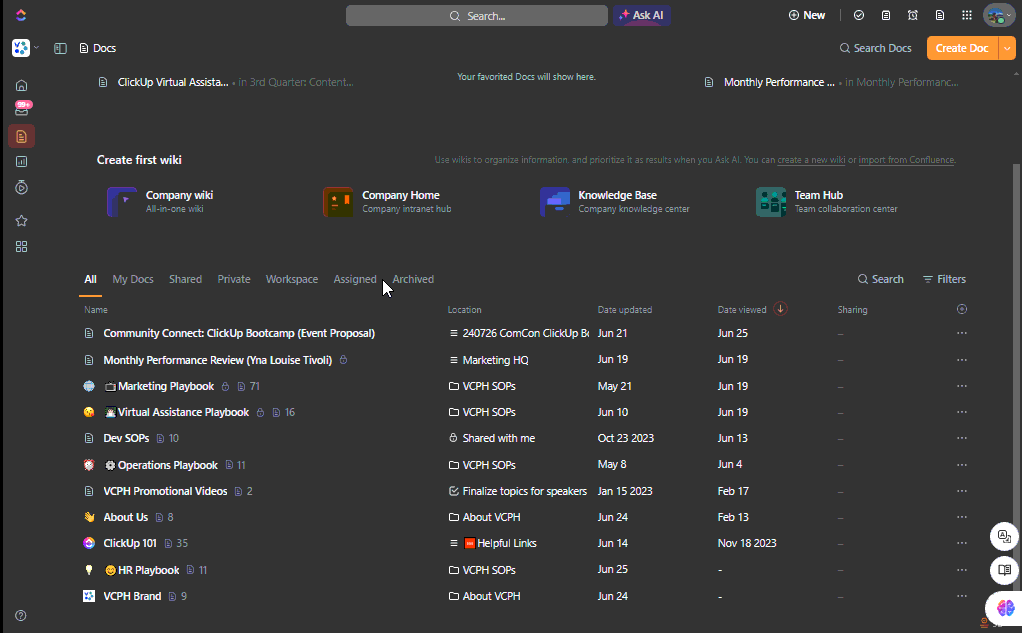Open the Notepad icon in the top bar
This screenshot has height=633, width=1022.
point(886,15)
